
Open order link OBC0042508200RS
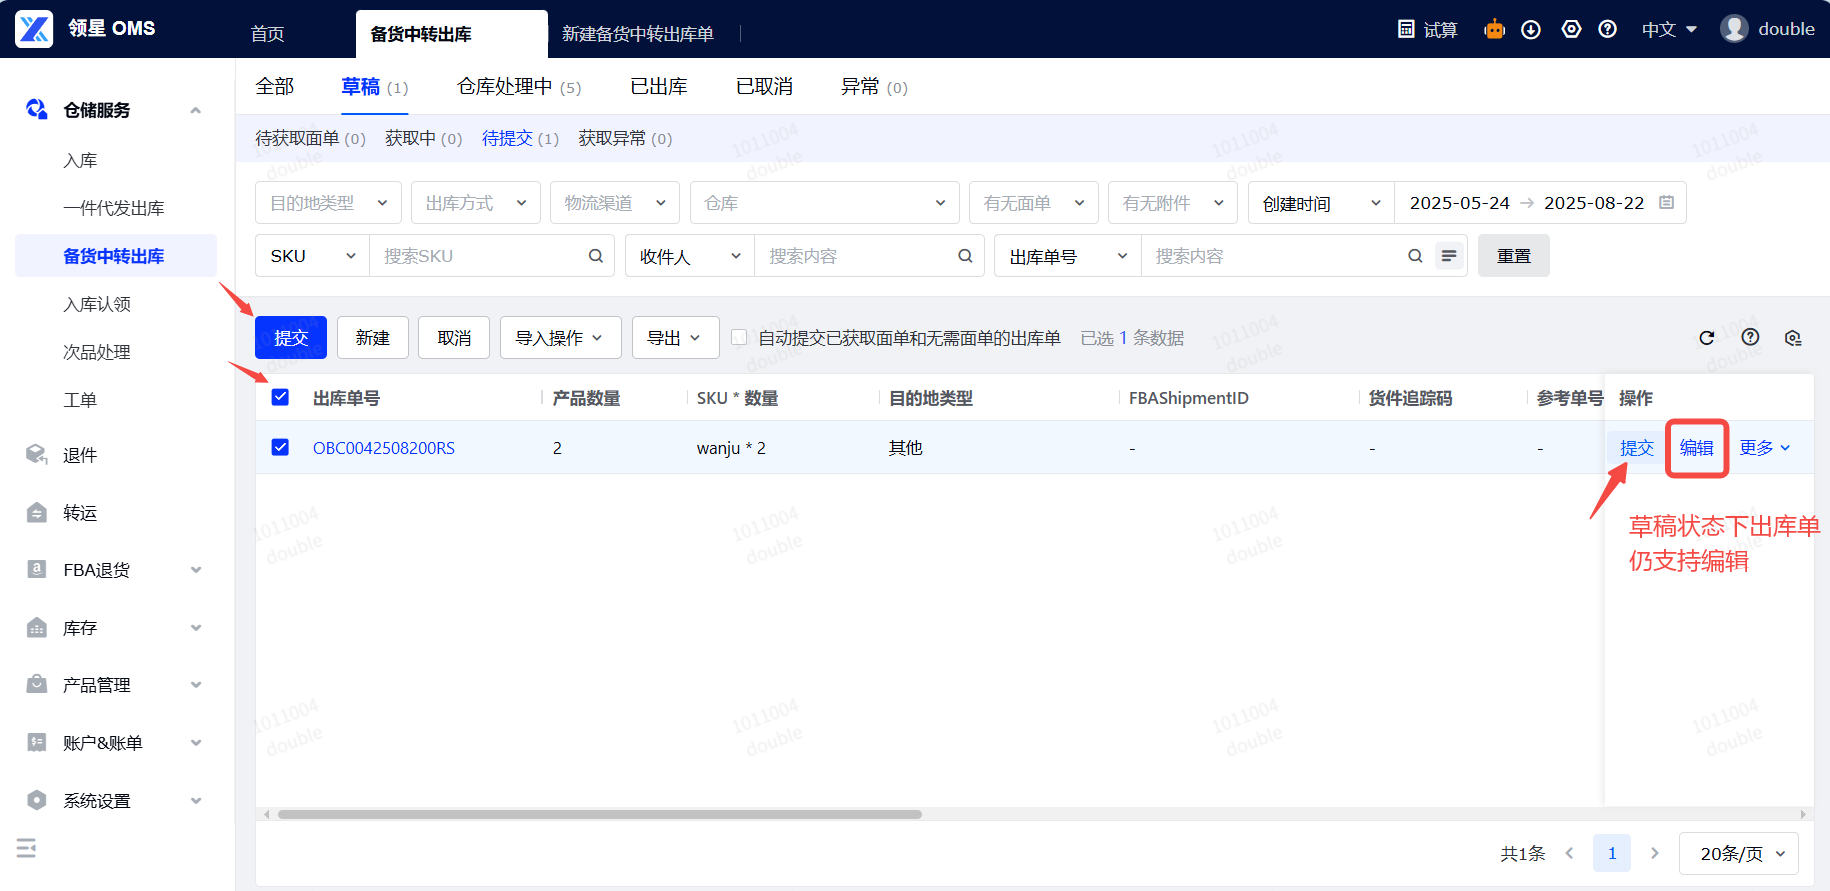click(384, 448)
